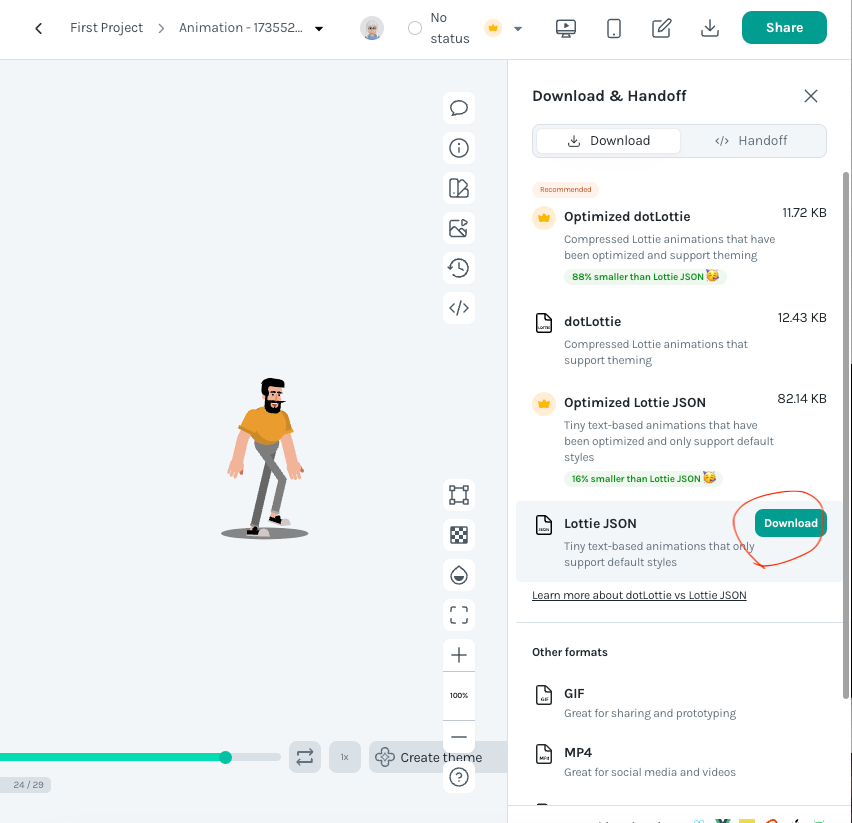
Task: Open the info circle icon
Action: [x=459, y=148]
